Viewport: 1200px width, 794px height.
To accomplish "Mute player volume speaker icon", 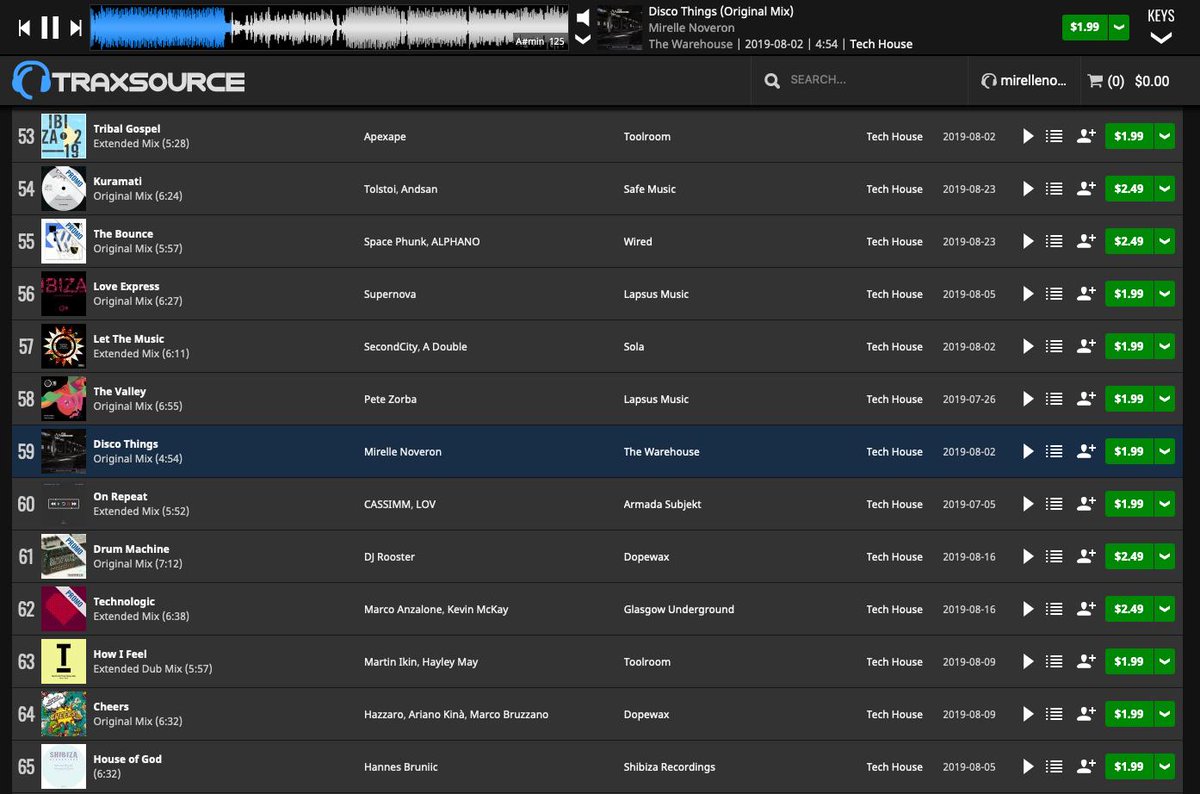I will click(583, 18).
